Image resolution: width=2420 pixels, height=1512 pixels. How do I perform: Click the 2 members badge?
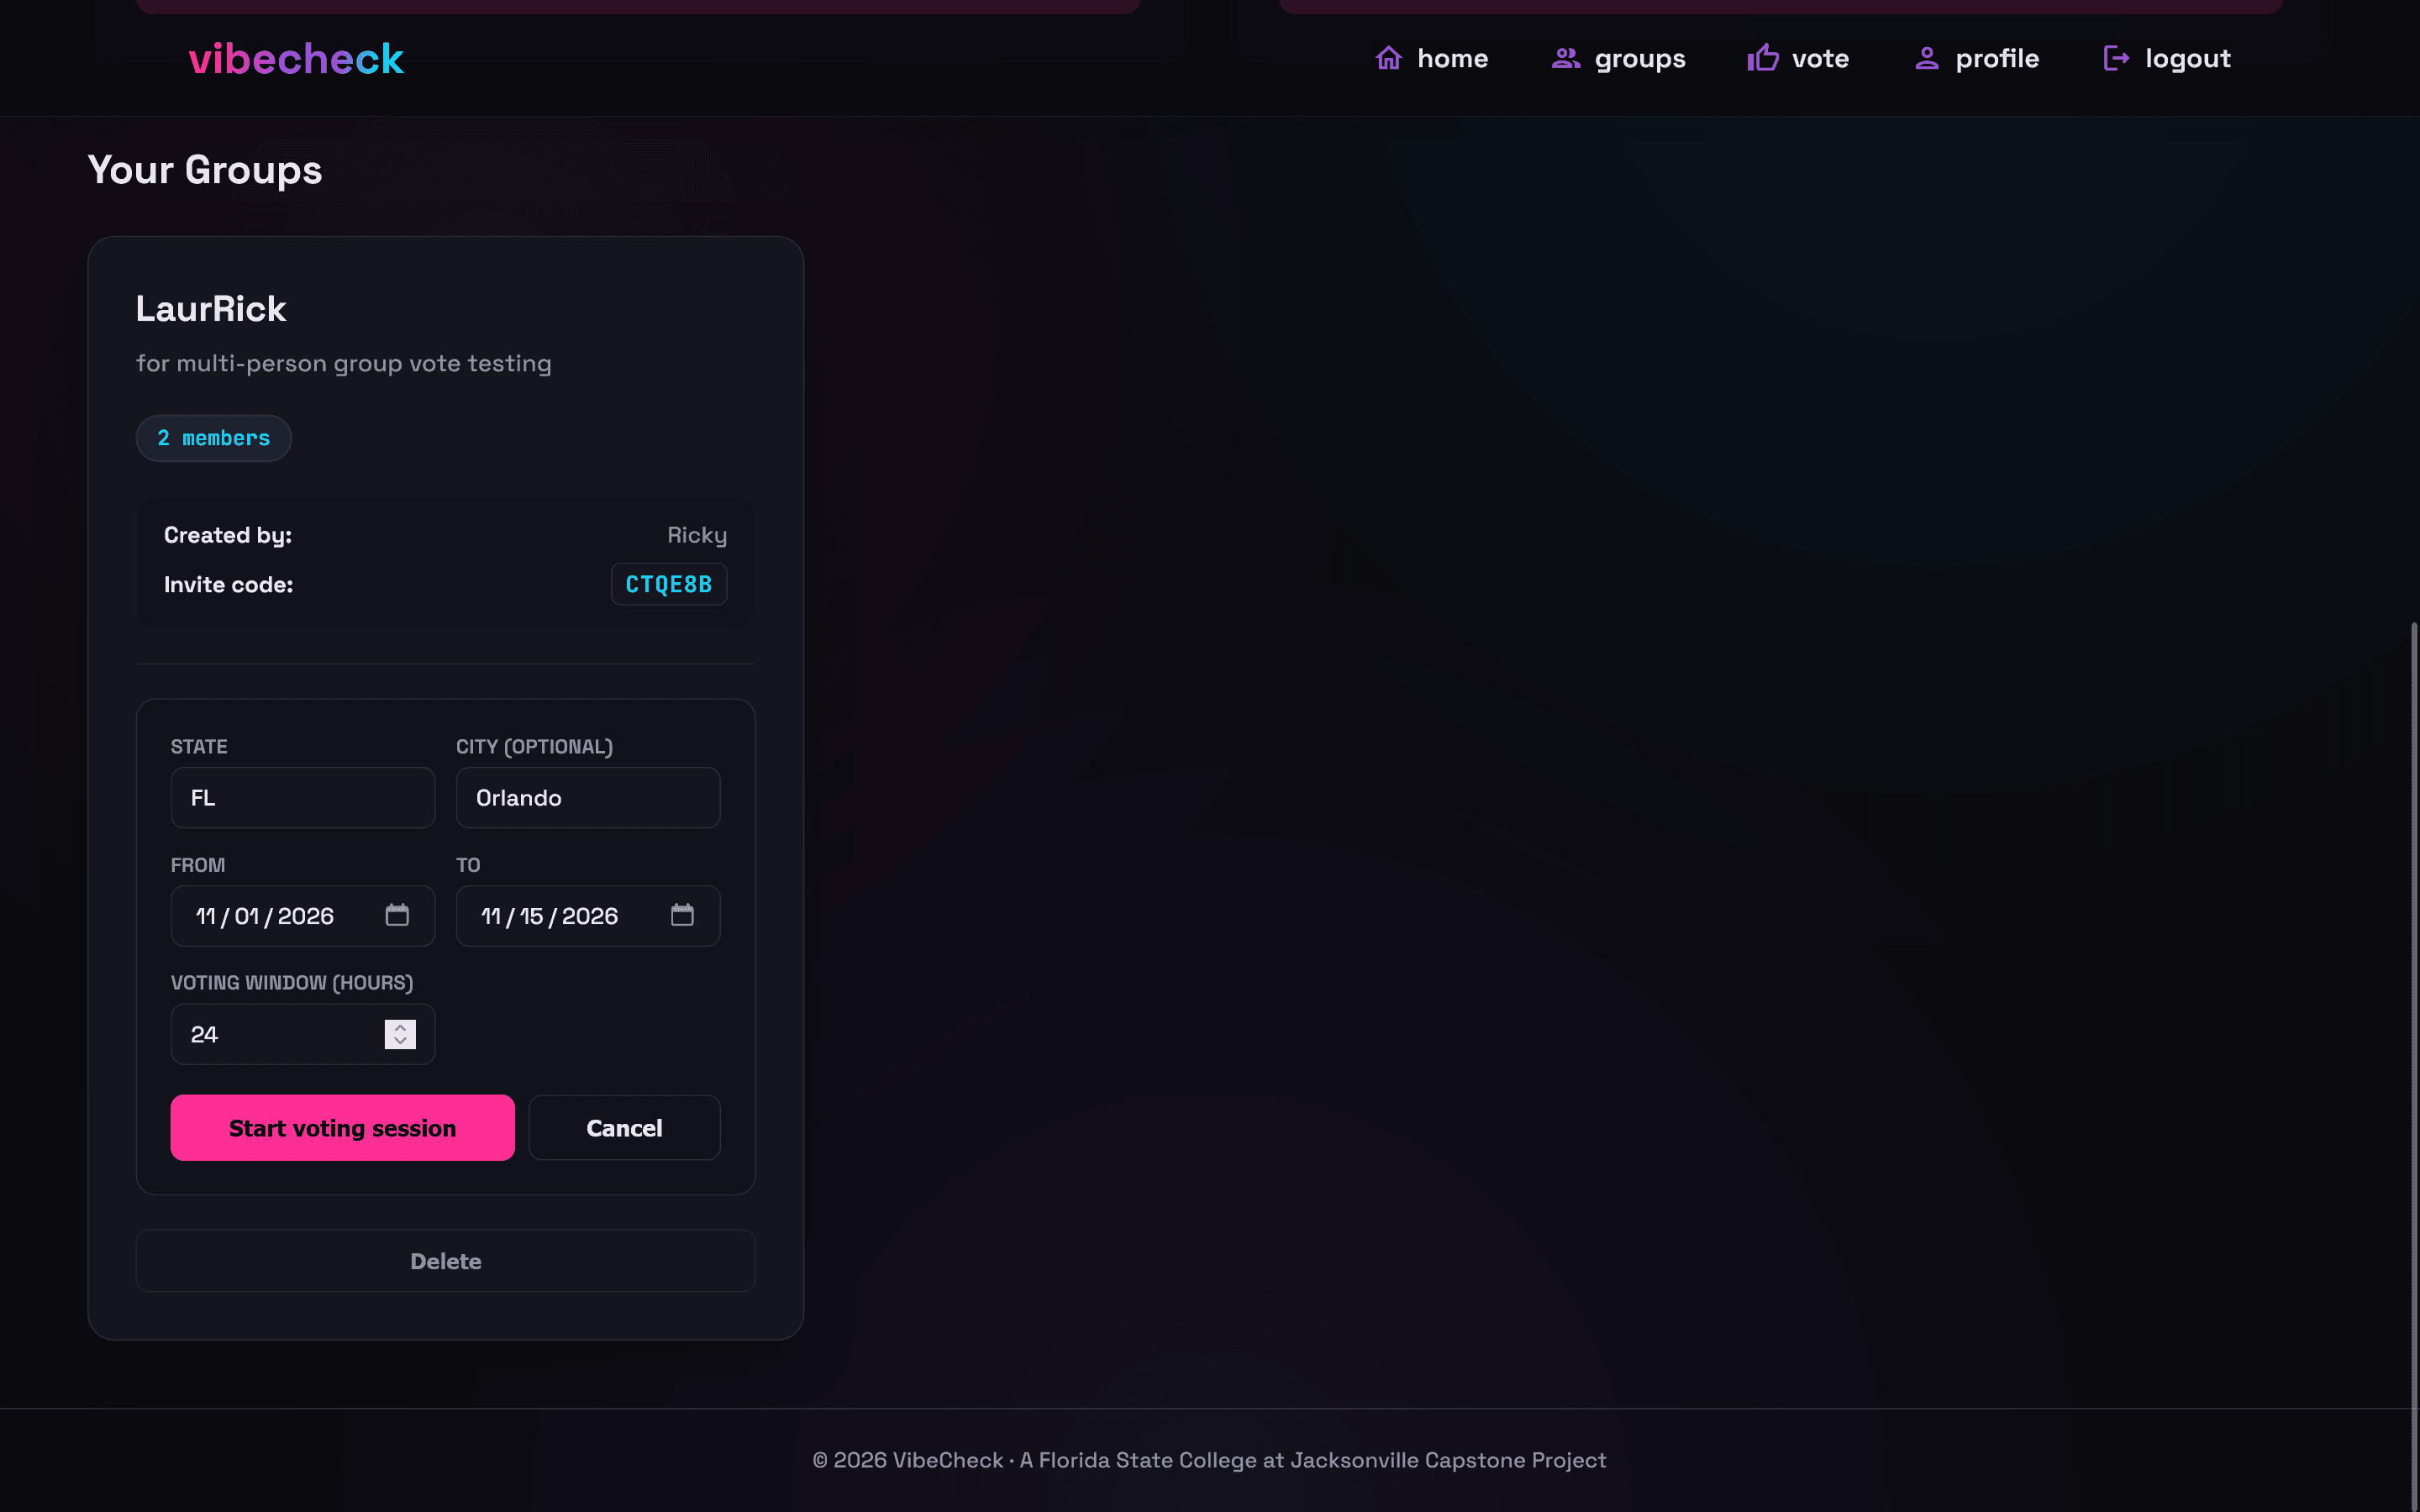click(x=214, y=438)
